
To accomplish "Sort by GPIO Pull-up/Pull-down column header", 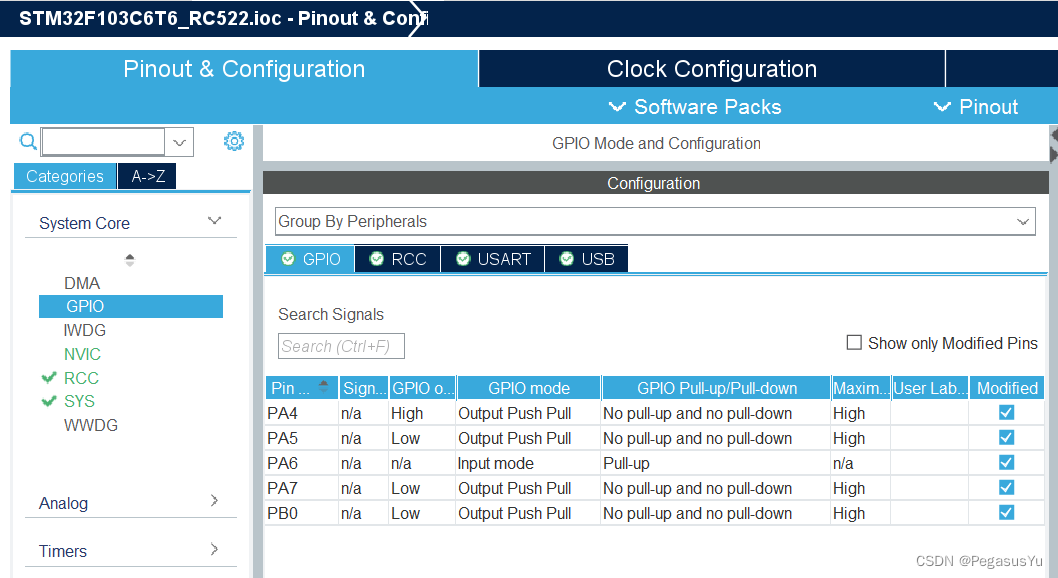I will pos(717,388).
